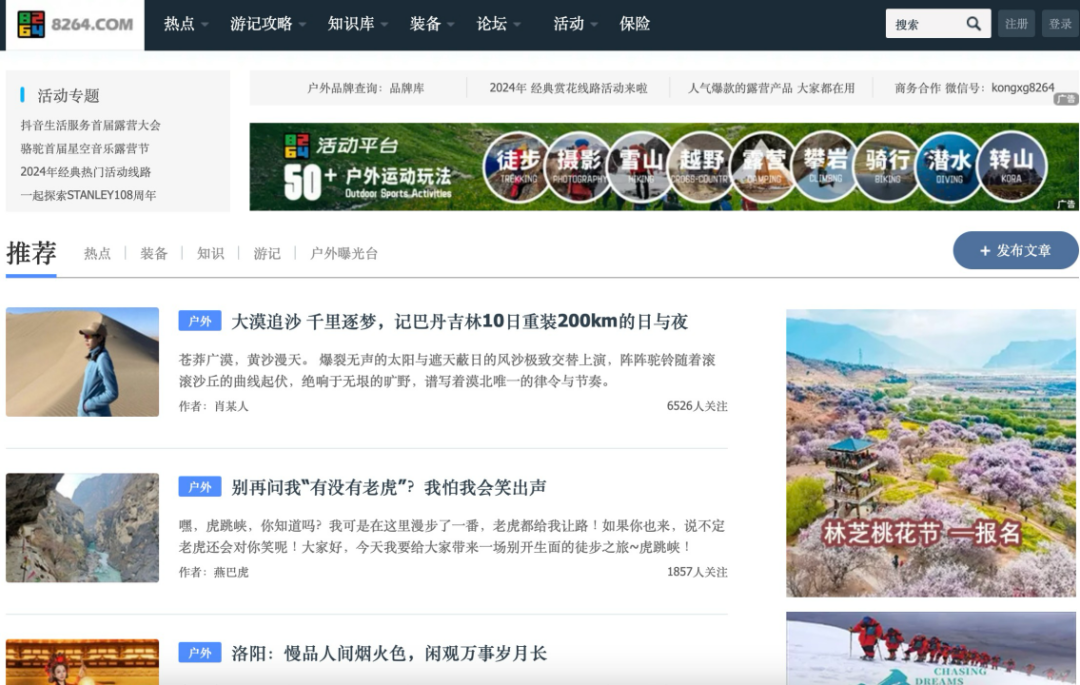The height and width of the screenshot is (685, 1080).
Task: Select the 露营 Camping circle icon
Action: click(763, 167)
